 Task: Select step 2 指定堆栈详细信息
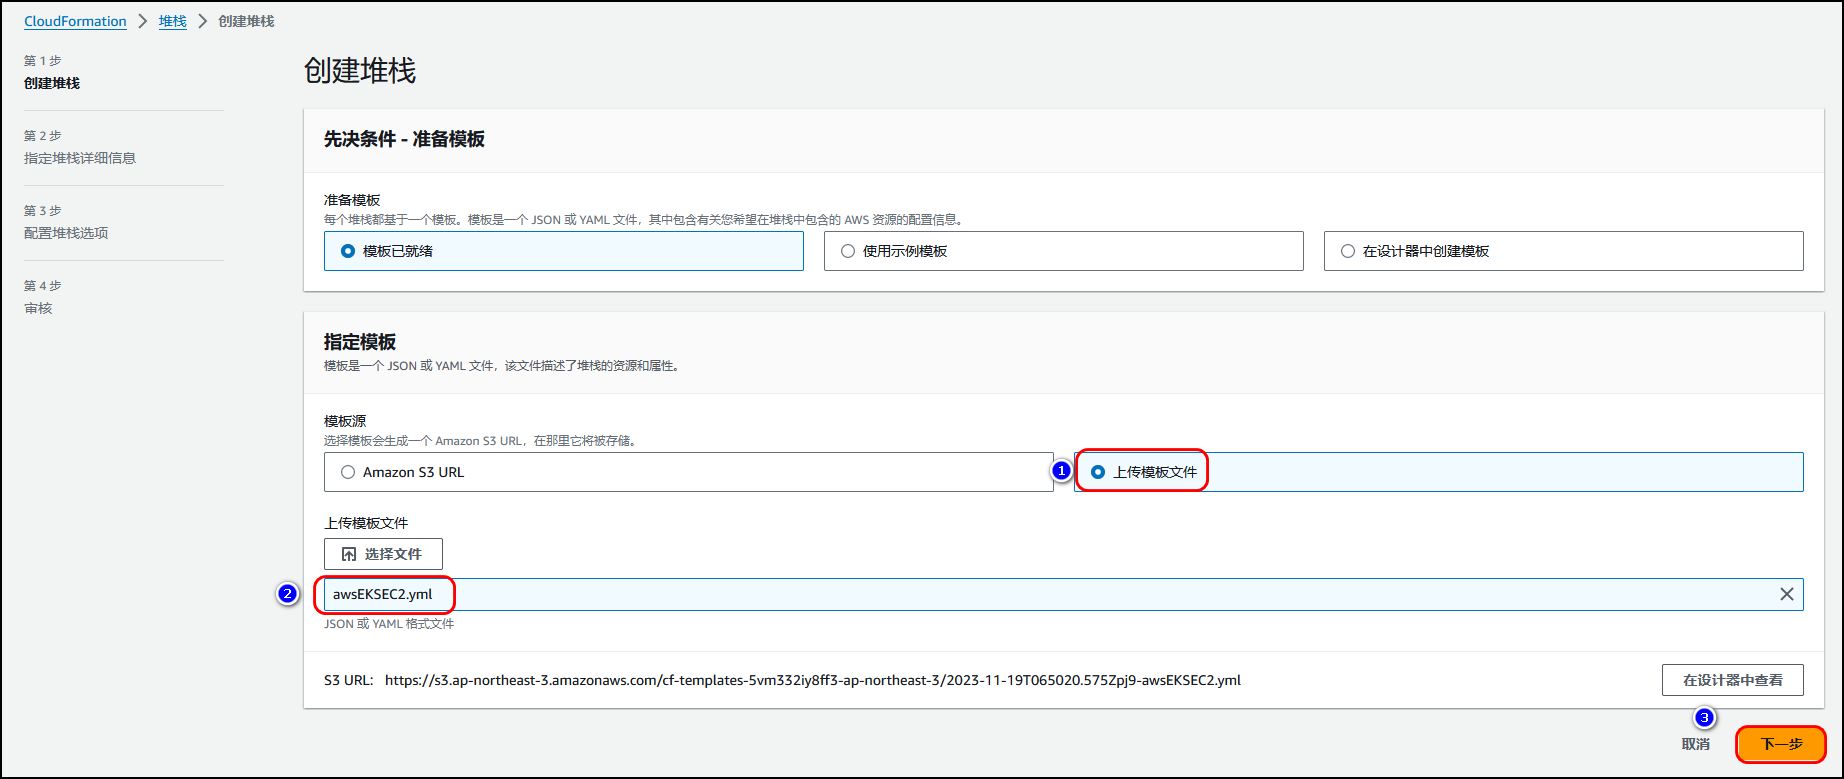(80, 158)
